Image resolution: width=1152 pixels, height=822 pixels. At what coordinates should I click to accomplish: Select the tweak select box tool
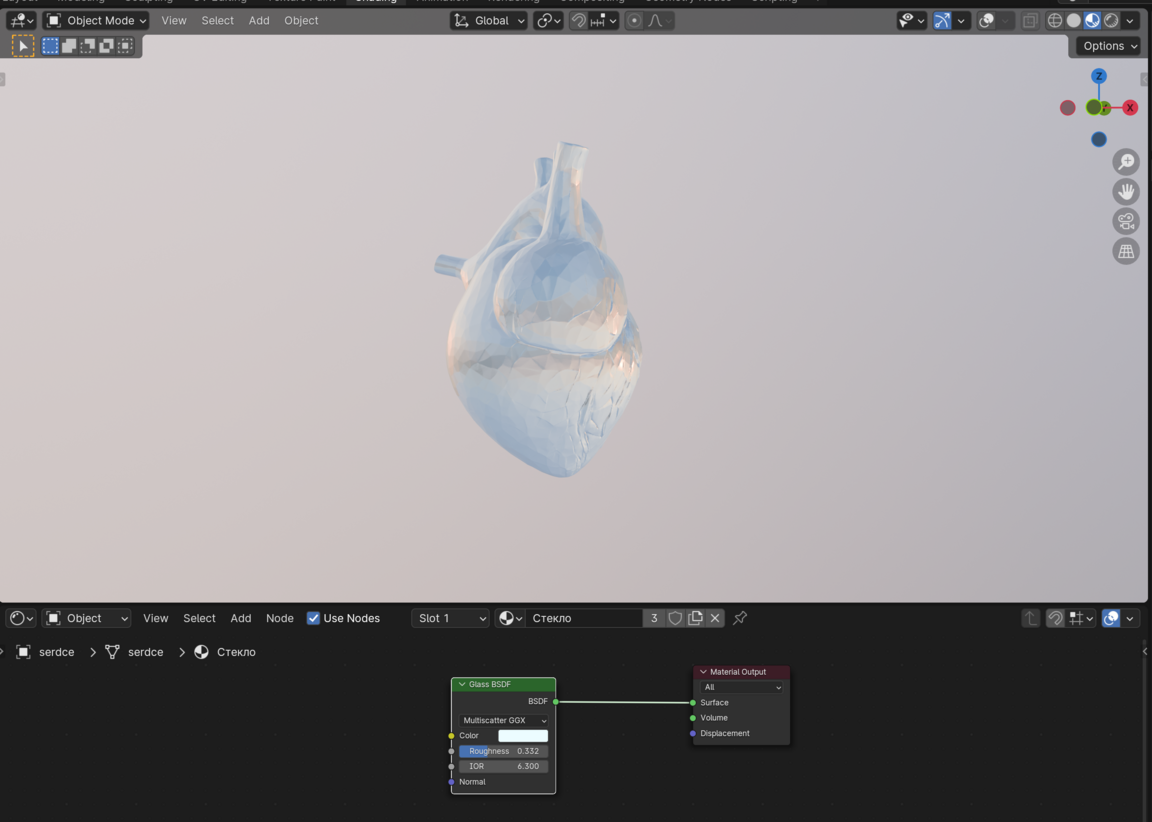coord(23,46)
